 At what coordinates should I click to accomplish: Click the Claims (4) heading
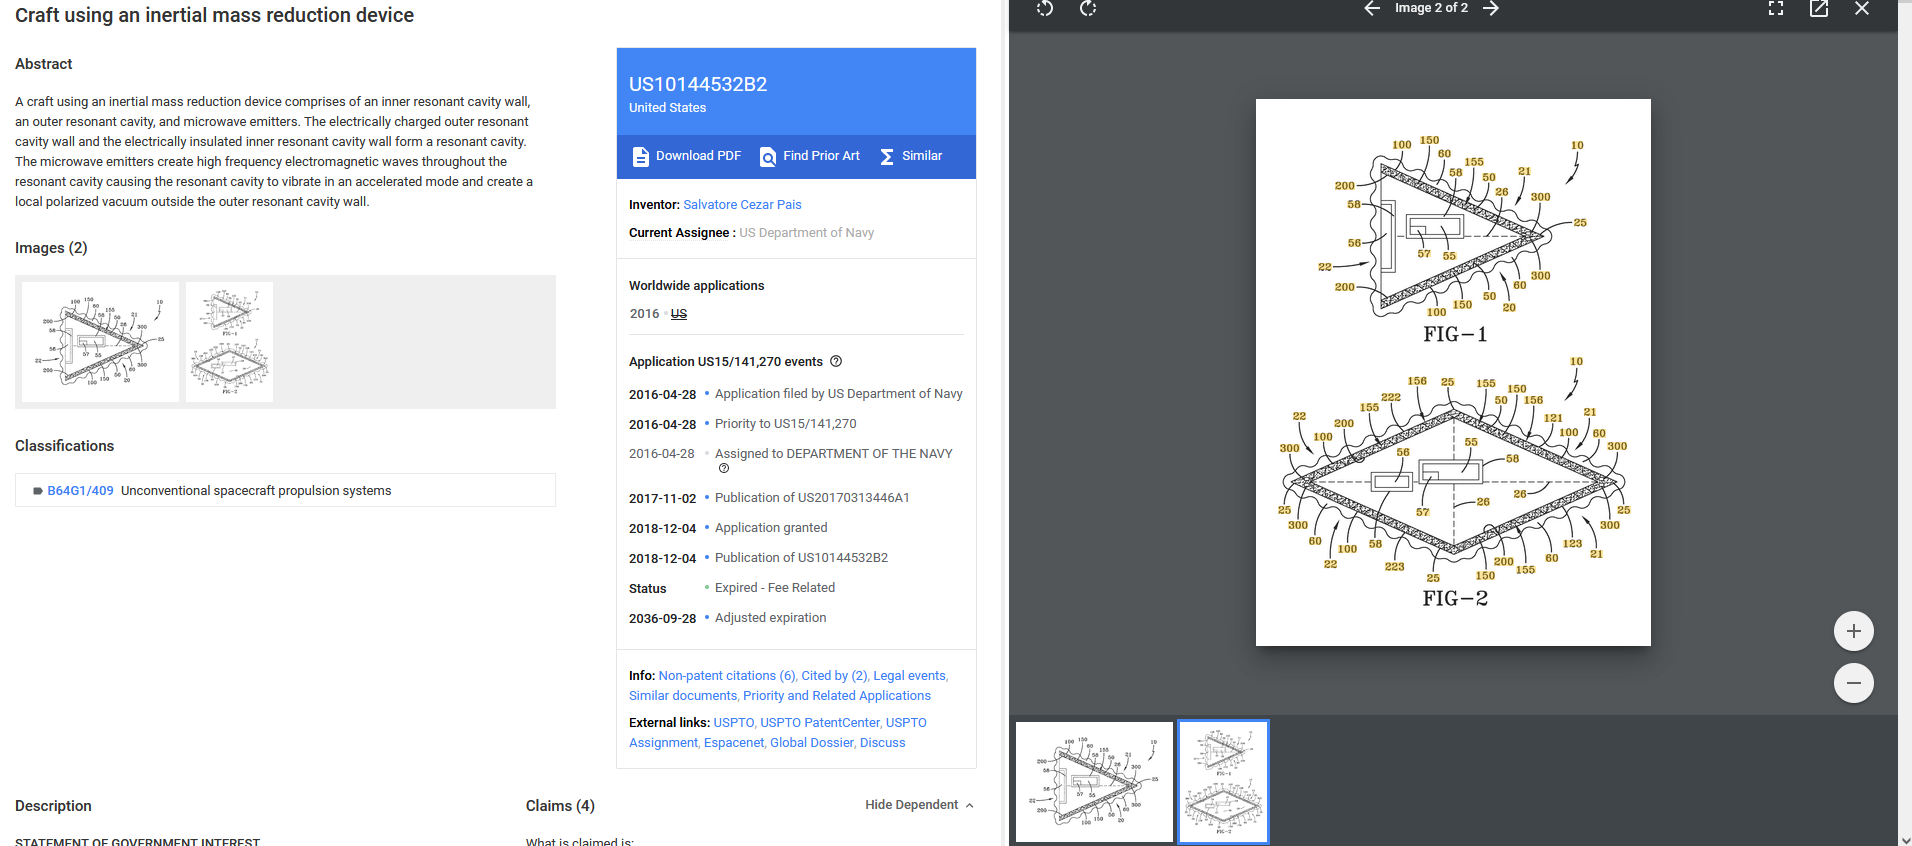[560, 806]
